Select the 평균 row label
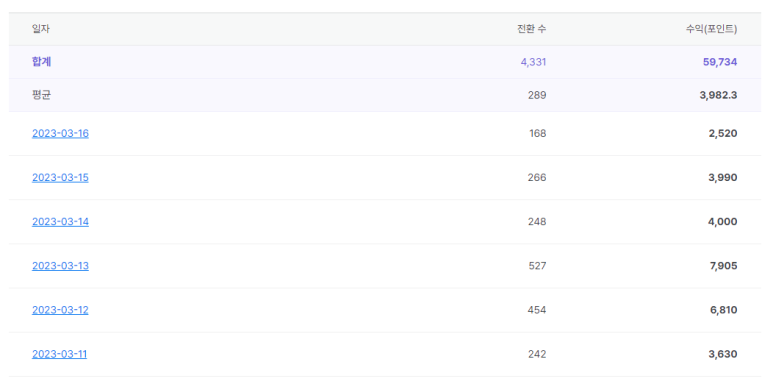 click(x=41, y=95)
